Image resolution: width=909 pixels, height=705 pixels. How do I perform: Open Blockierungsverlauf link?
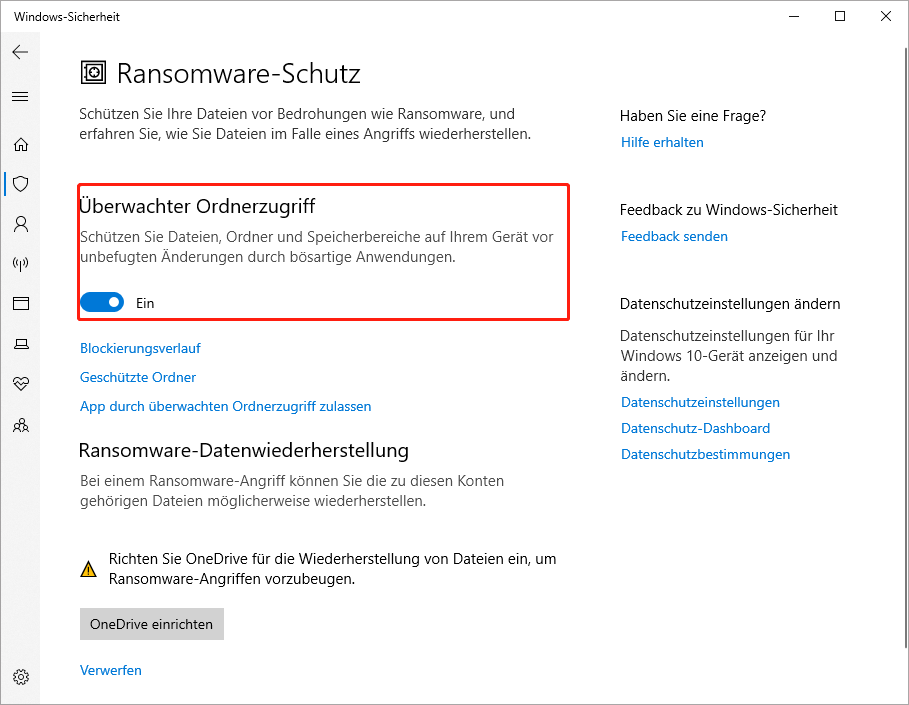pos(140,348)
